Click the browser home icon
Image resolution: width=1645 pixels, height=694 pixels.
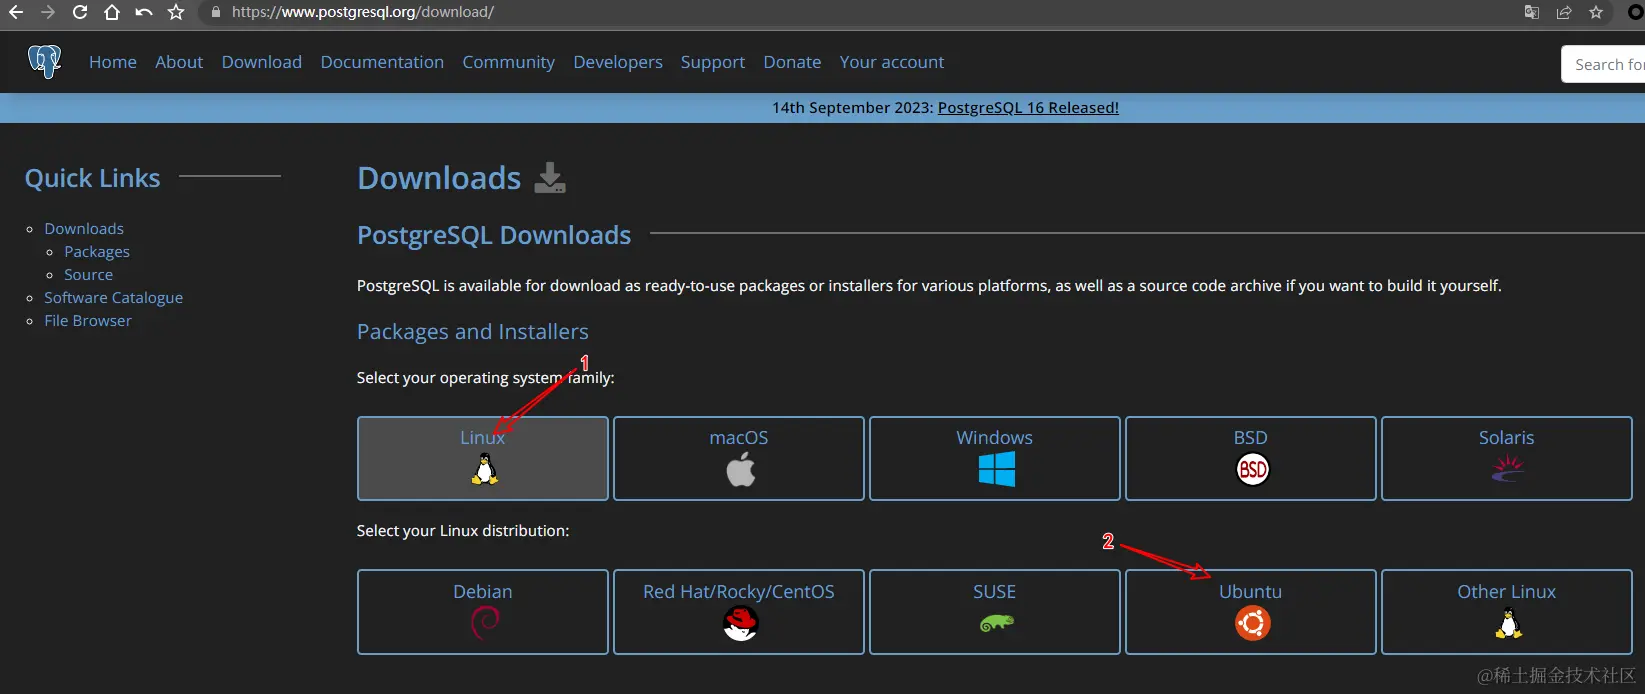pyautogui.click(x=112, y=12)
